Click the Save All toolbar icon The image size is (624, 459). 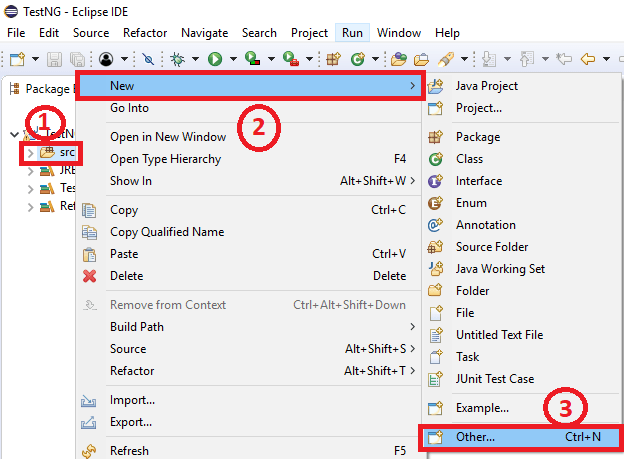[x=77, y=59]
